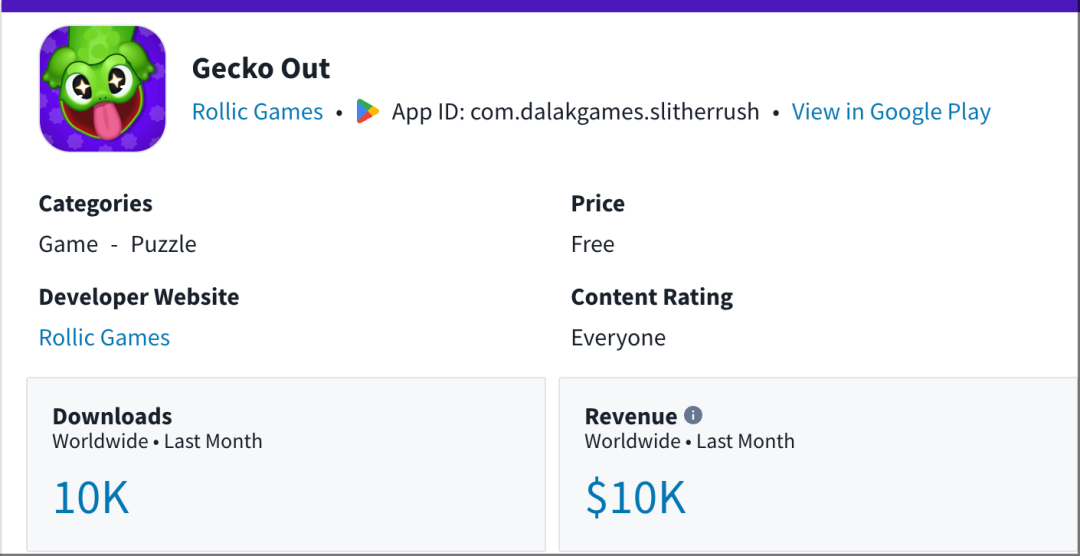1080x556 pixels.
Task: Click Worldwide • Last Month under Revenue
Action: (689, 441)
